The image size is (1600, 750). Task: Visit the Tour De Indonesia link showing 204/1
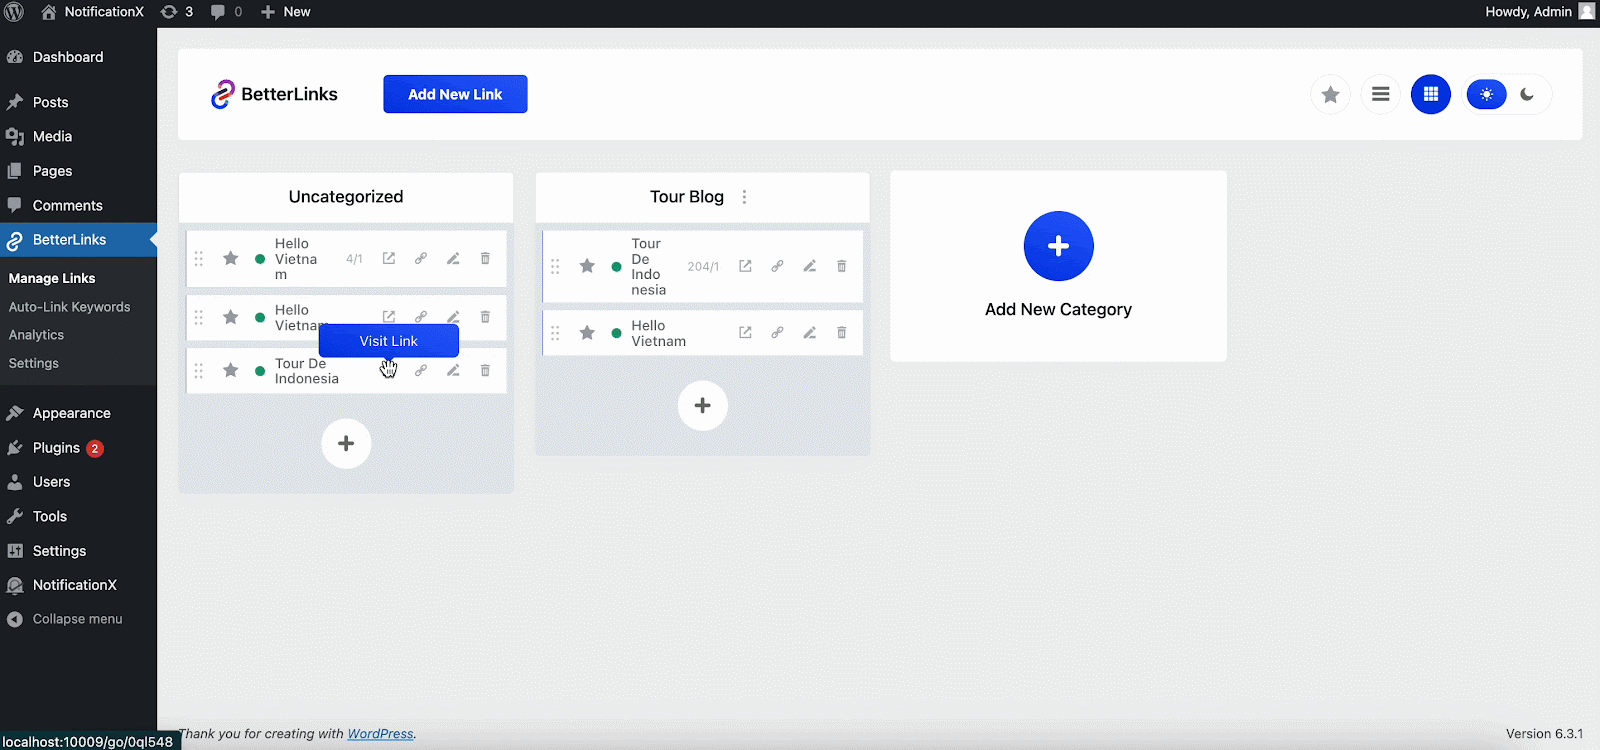tap(745, 266)
